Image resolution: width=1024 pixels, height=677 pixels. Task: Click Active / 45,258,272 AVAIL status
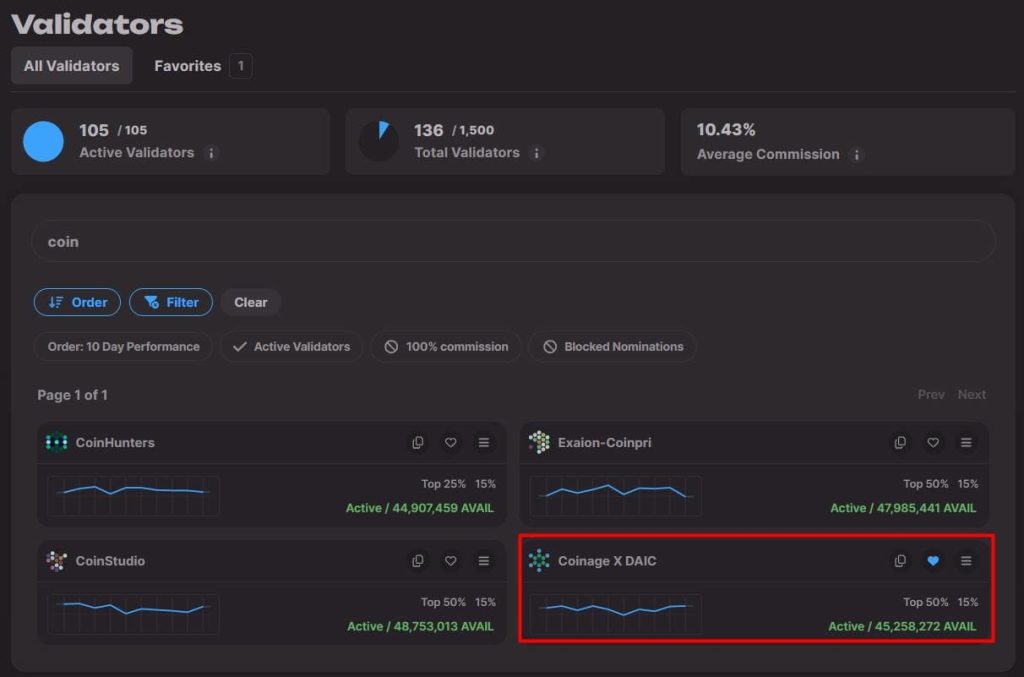point(902,626)
